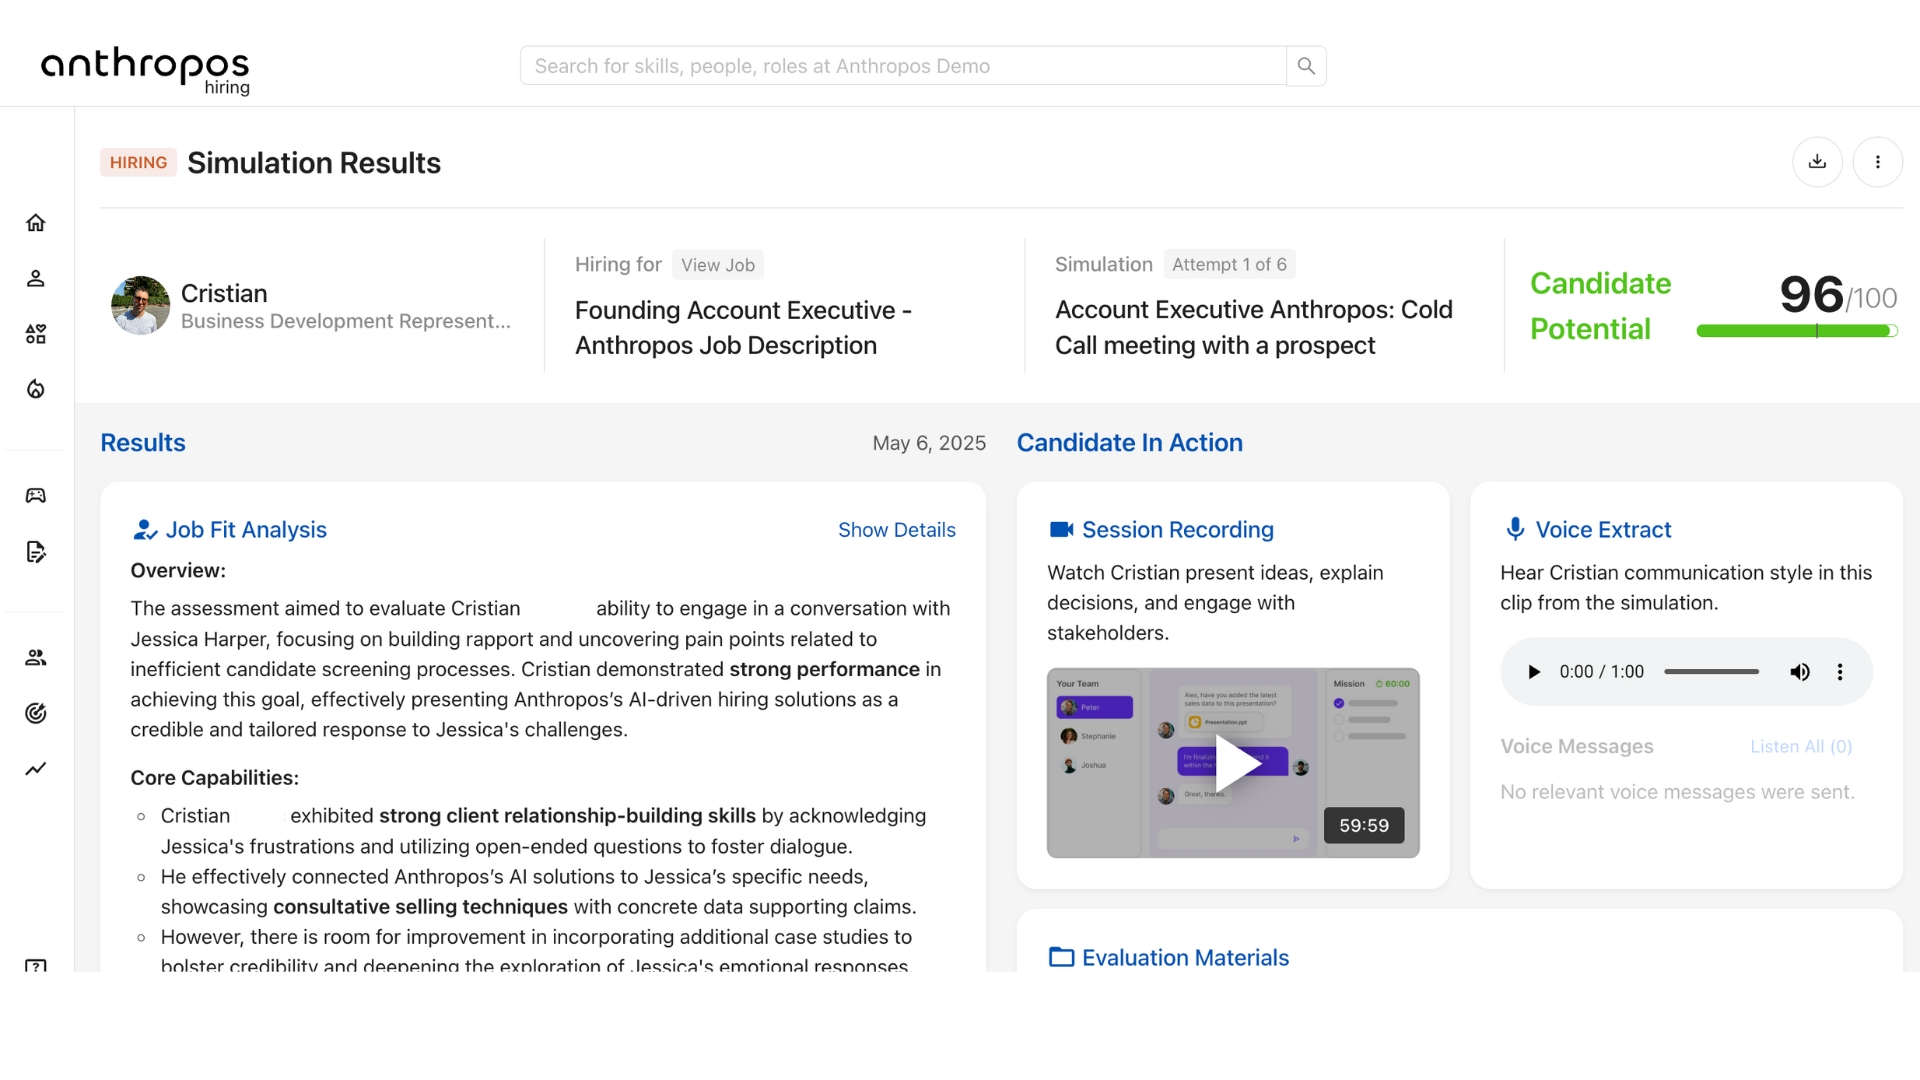Open the document edit sidebar icon
This screenshot has height=1080, width=1920.
[x=36, y=552]
